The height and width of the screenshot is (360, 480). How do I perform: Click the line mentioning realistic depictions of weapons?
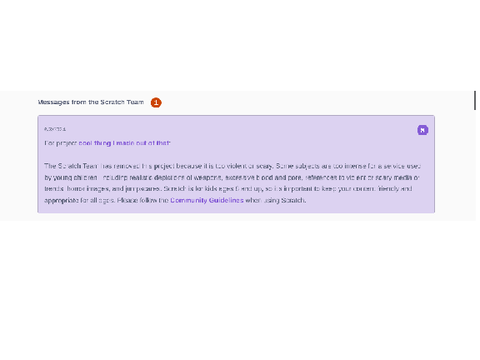232,177
